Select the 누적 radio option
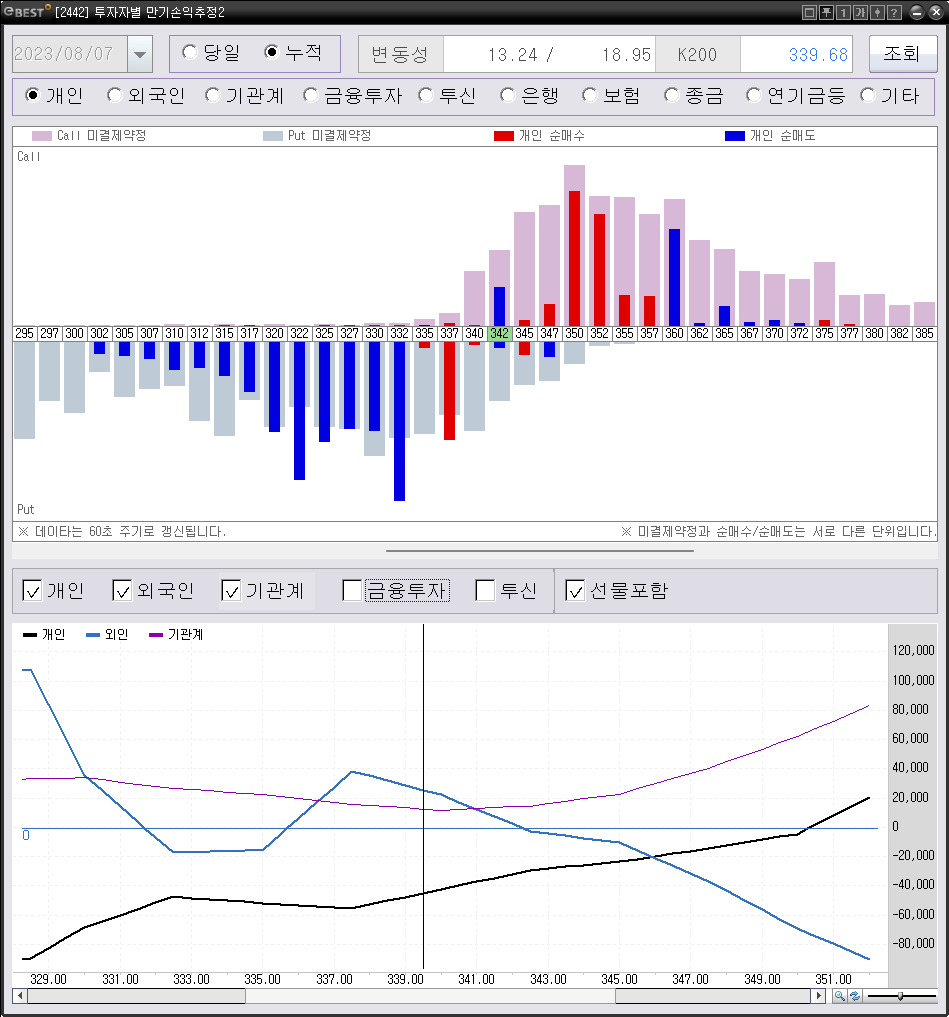 click(x=272, y=53)
